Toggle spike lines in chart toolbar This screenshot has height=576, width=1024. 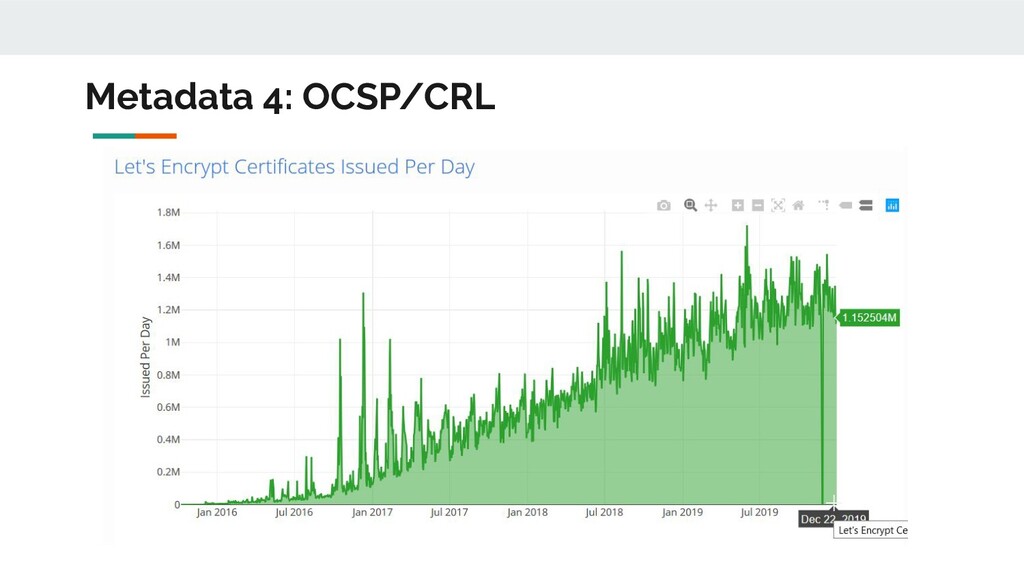click(x=824, y=206)
